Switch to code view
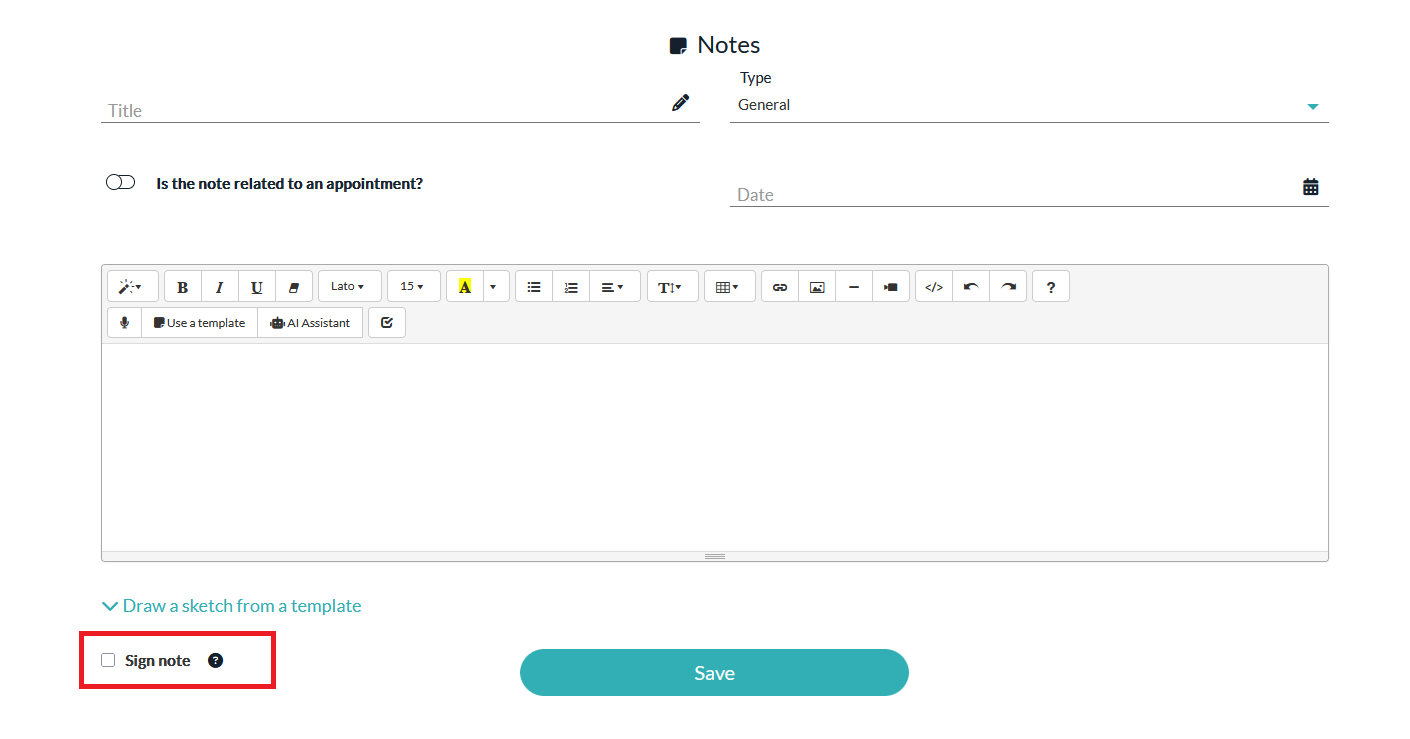Screen dimensions: 1410x739 coord(934,287)
